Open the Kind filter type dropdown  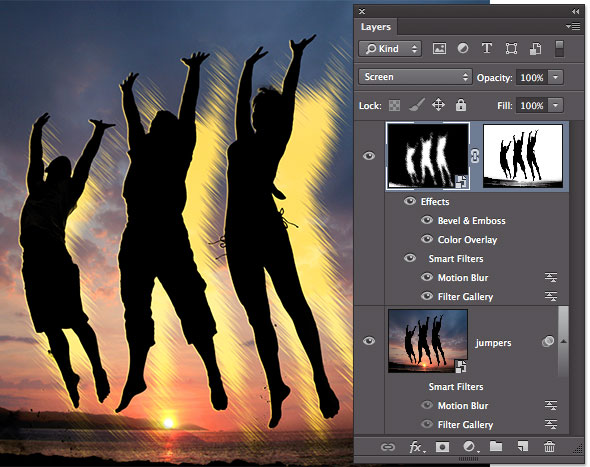(x=390, y=49)
